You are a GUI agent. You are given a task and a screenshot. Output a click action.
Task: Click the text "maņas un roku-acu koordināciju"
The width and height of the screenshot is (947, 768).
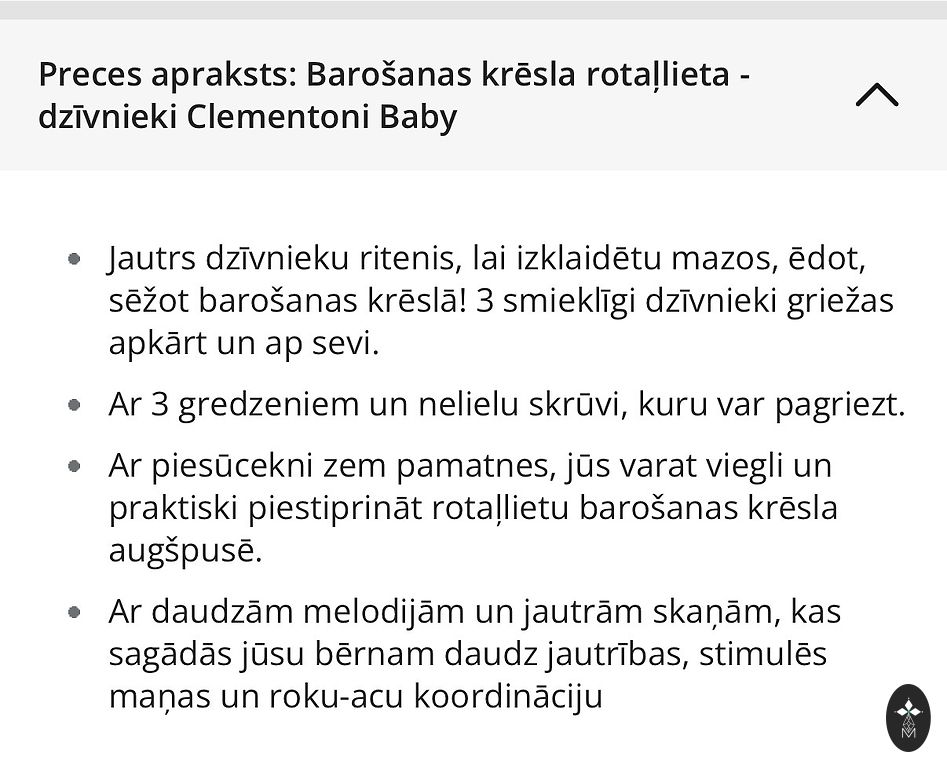tap(355, 696)
